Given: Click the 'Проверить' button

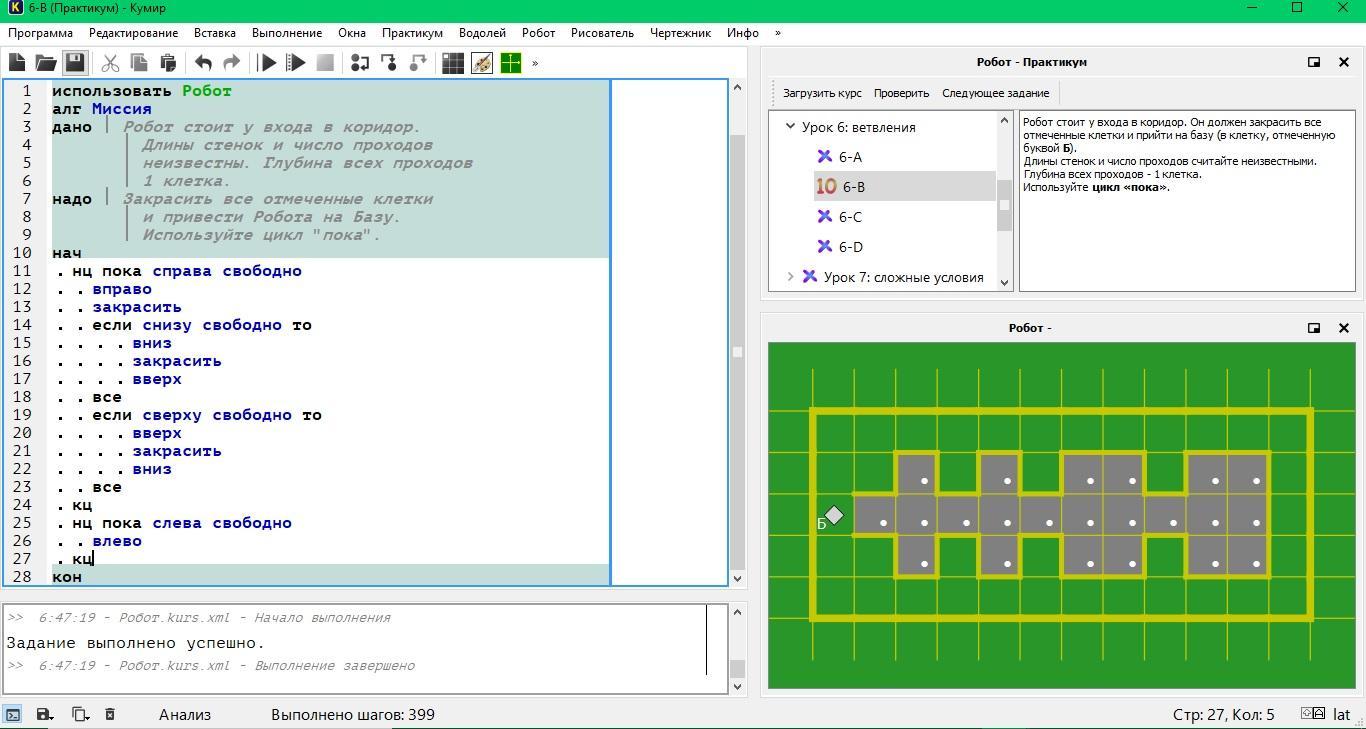Looking at the screenshot, I should [901, 93].
